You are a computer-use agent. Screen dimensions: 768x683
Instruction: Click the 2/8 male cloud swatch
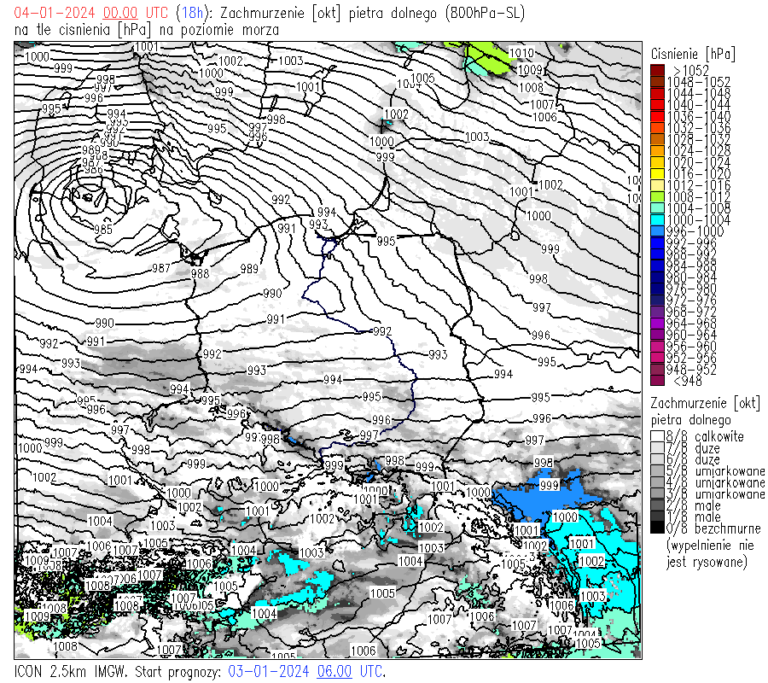coord(657,505)
